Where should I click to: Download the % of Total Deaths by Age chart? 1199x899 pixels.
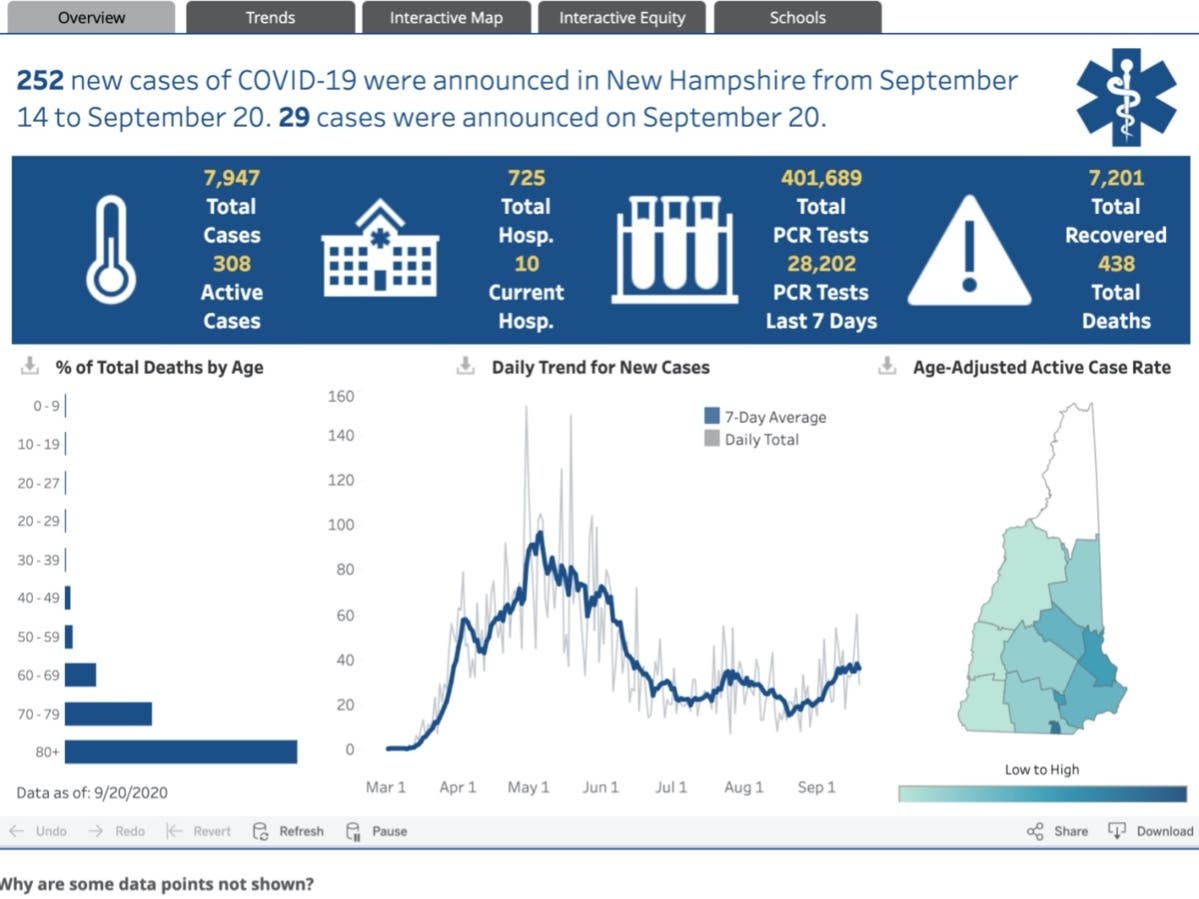pos(31,367)
